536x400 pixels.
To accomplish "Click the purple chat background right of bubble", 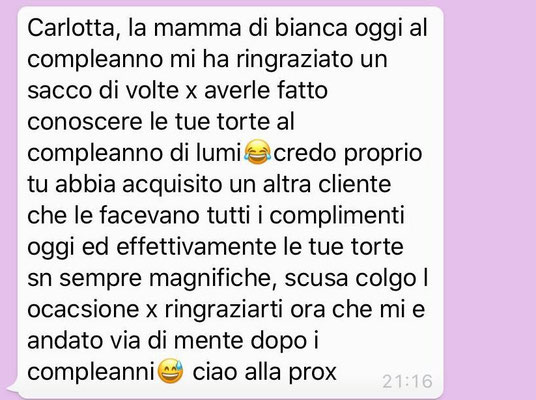I will (x=489, y=200).
